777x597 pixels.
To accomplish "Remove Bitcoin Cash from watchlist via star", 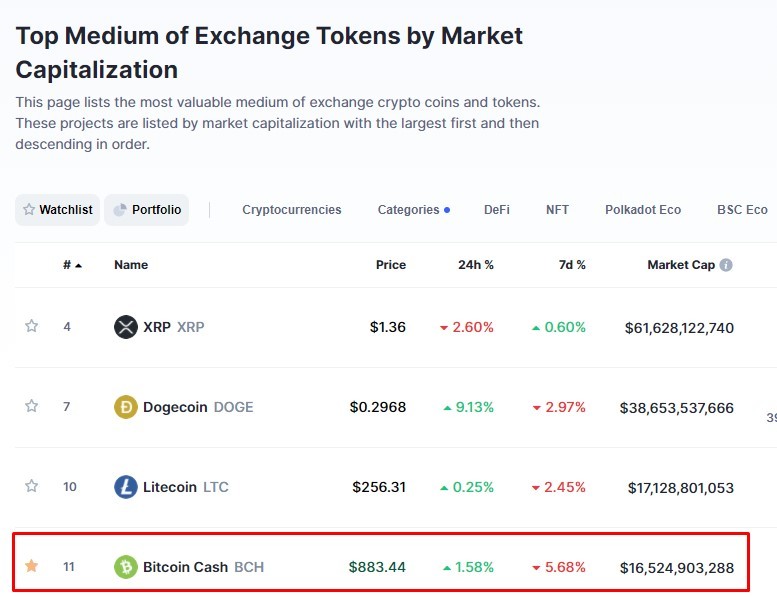I will (x=32, y=566).
